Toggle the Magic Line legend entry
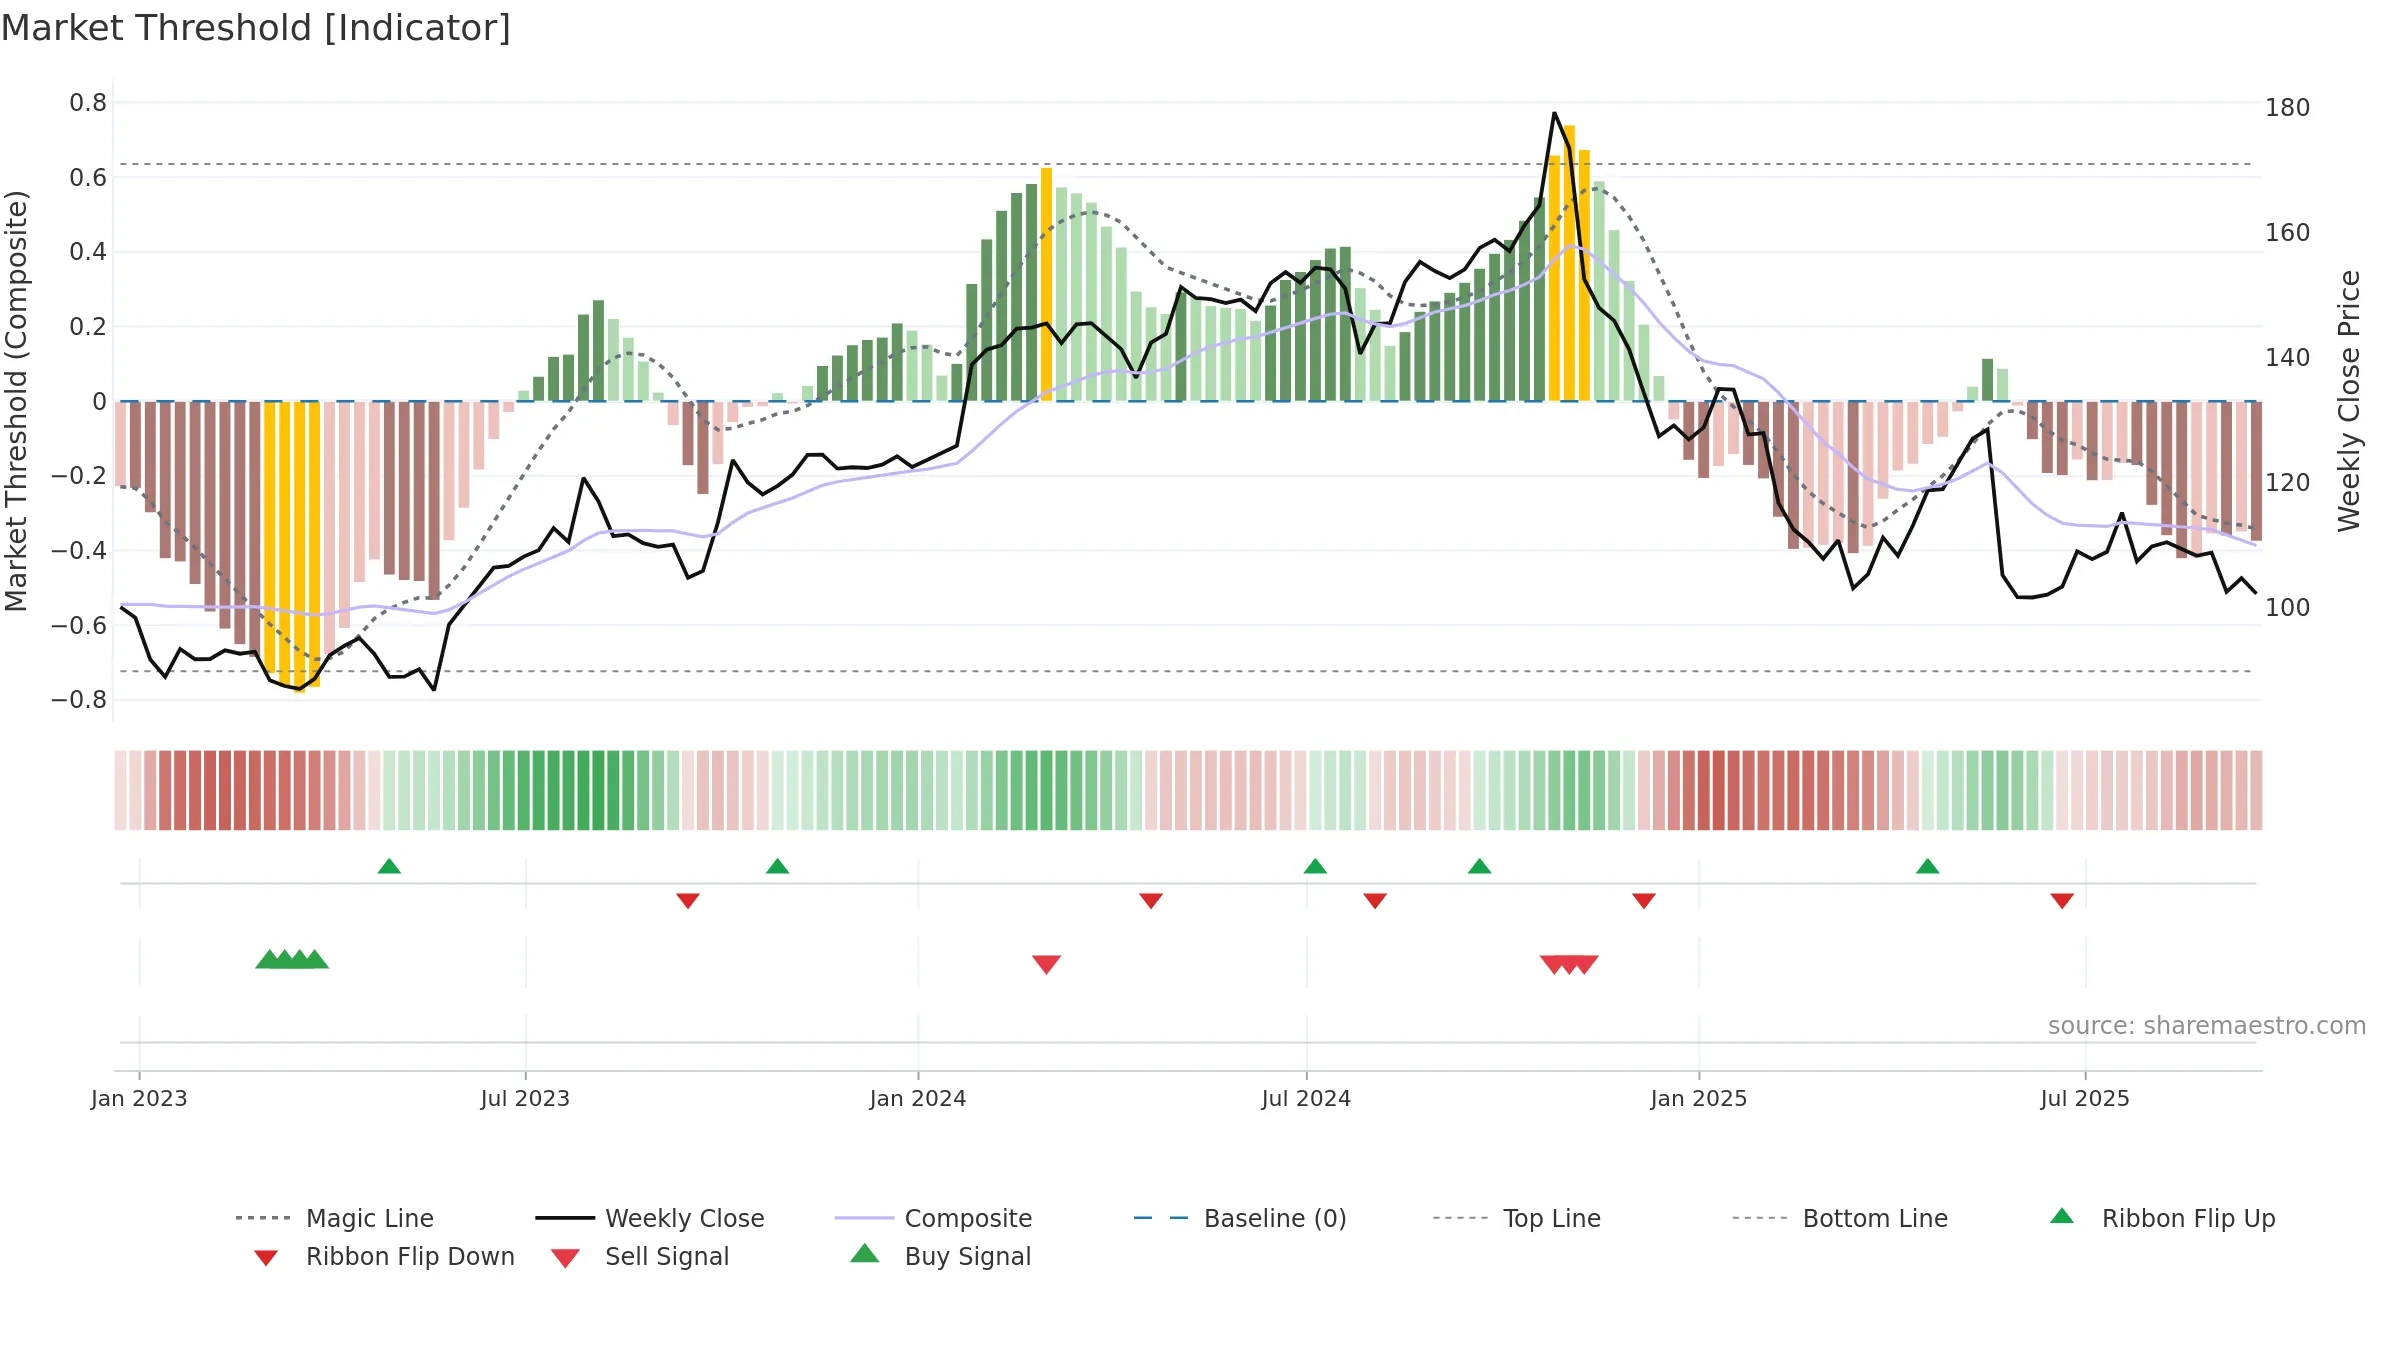 [334, 1218]
